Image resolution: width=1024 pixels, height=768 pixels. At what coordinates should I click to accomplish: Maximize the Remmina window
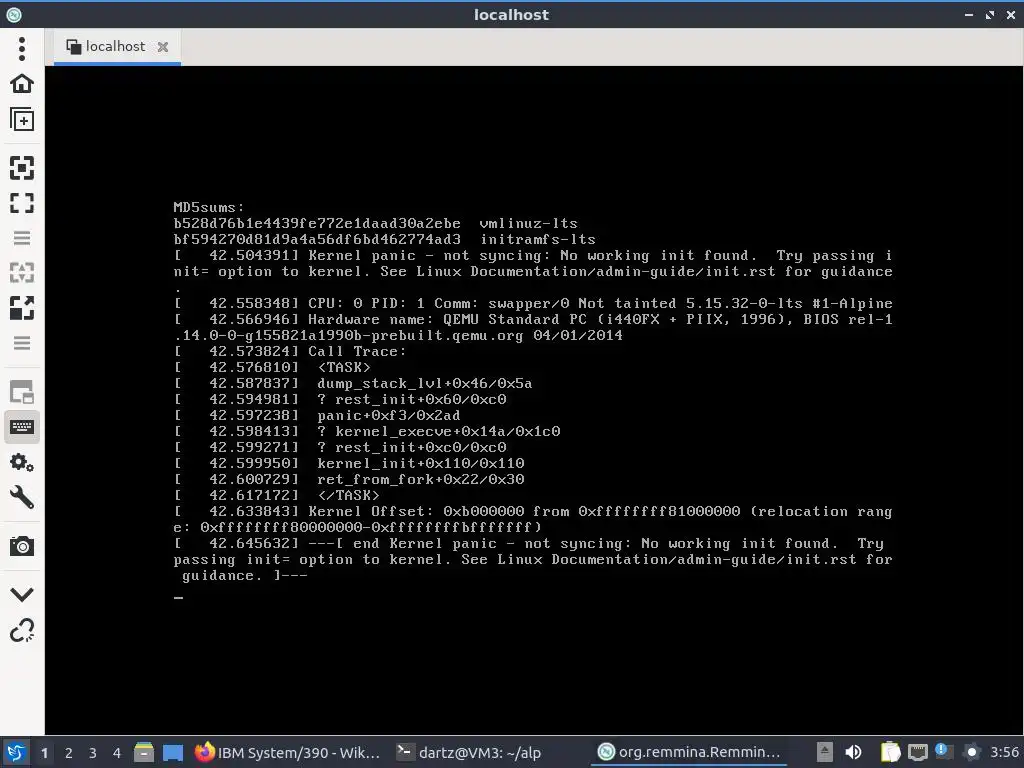pyautogui.click(x=990, y=14)
